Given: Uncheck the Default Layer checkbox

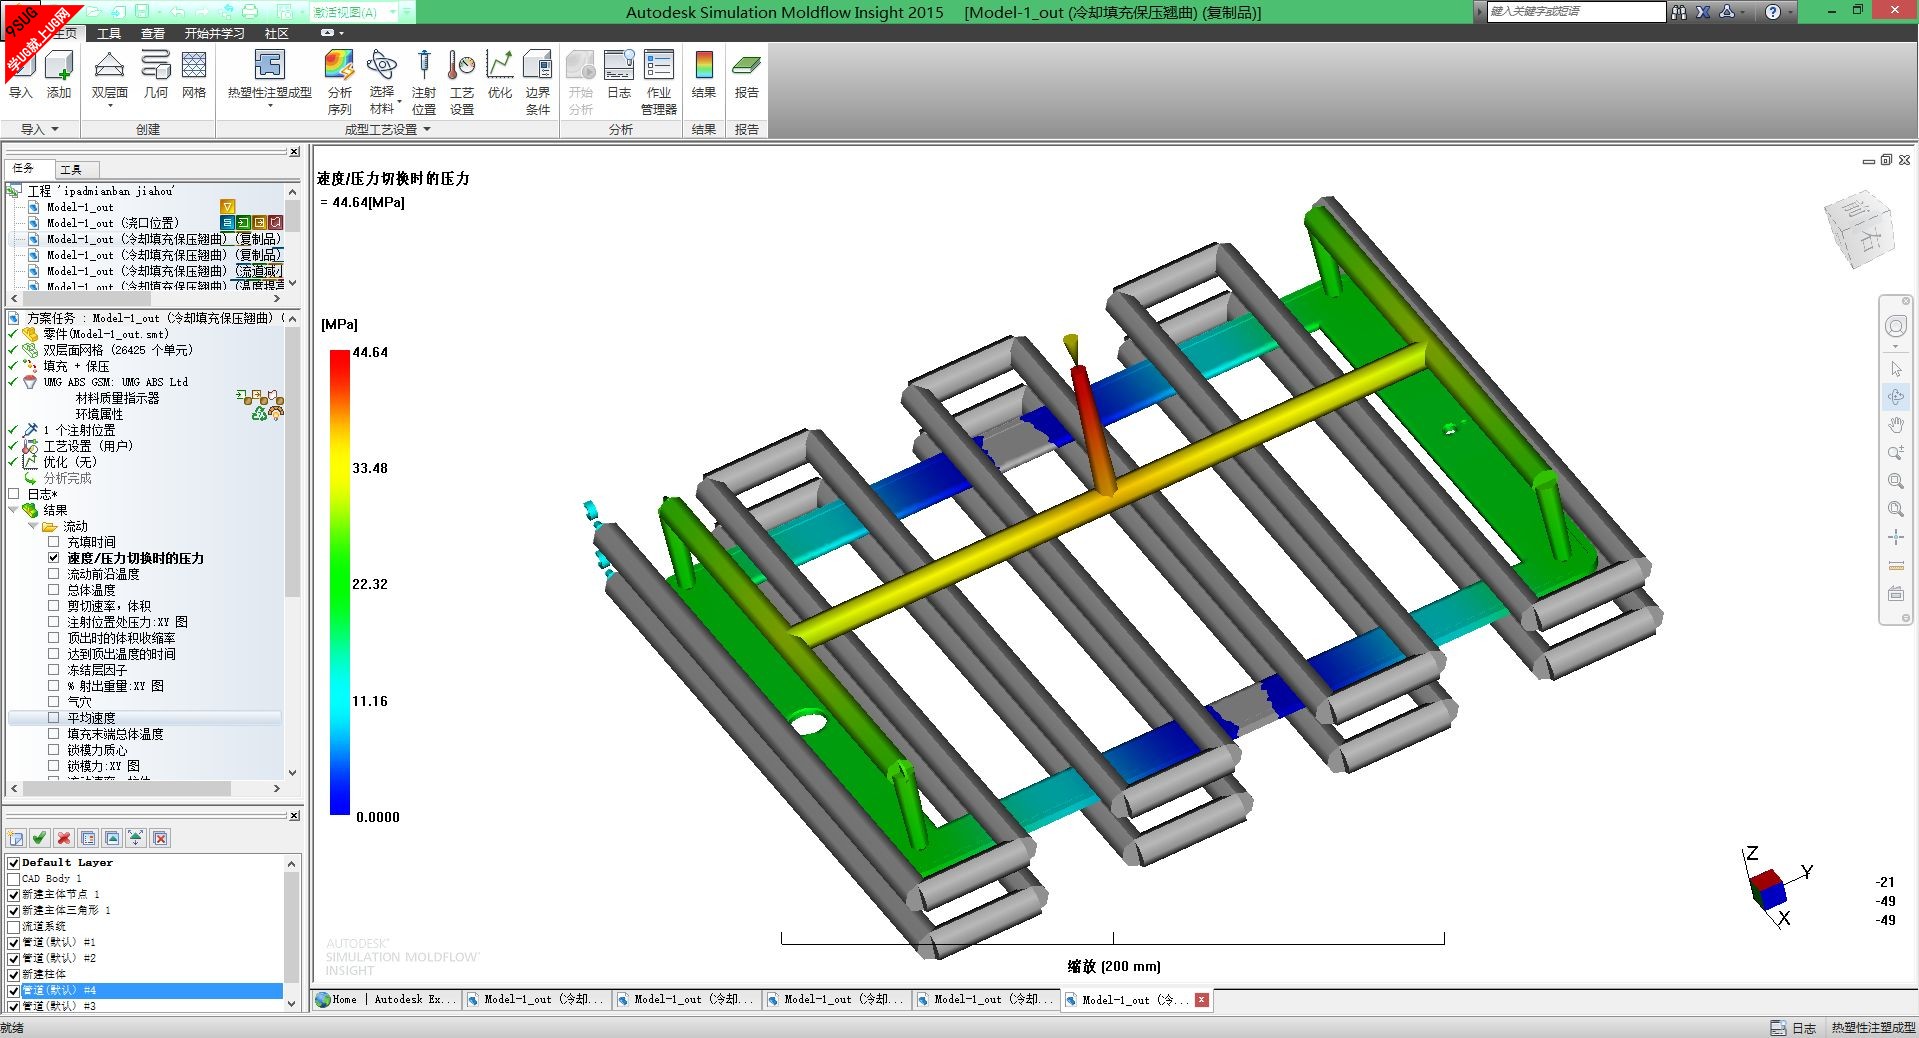Looking at the screenshot, I should [14, 863].
